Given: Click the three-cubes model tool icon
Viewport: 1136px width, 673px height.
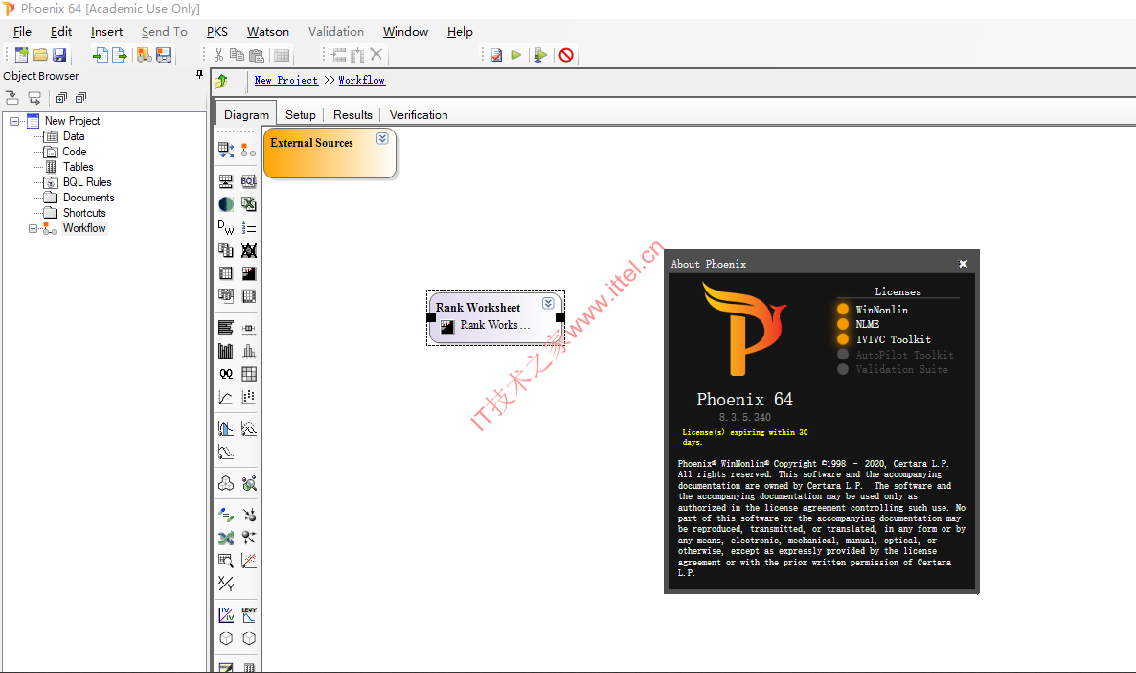Looking at the screenshot, I should coord(226,483).
